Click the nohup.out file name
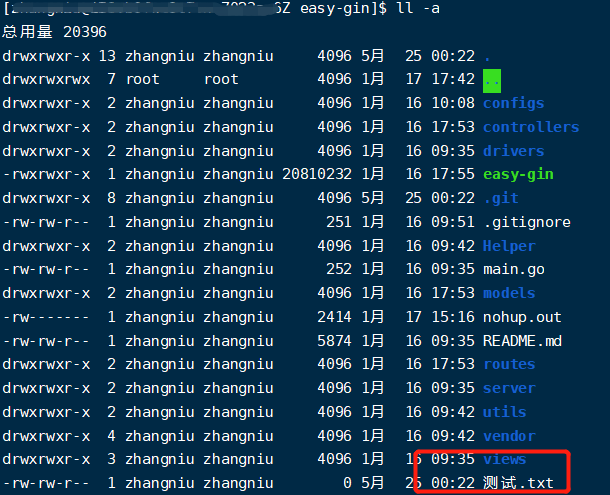 (522, 317)
